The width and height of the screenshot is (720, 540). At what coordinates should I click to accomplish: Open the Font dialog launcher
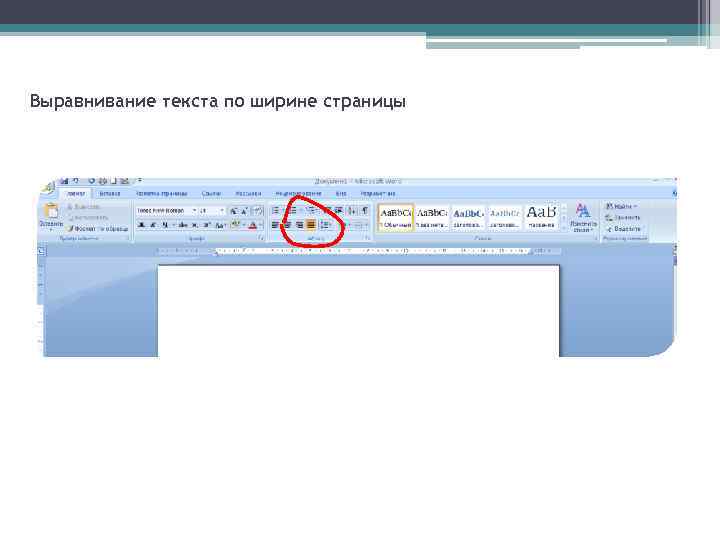click(x=260, y=238)
